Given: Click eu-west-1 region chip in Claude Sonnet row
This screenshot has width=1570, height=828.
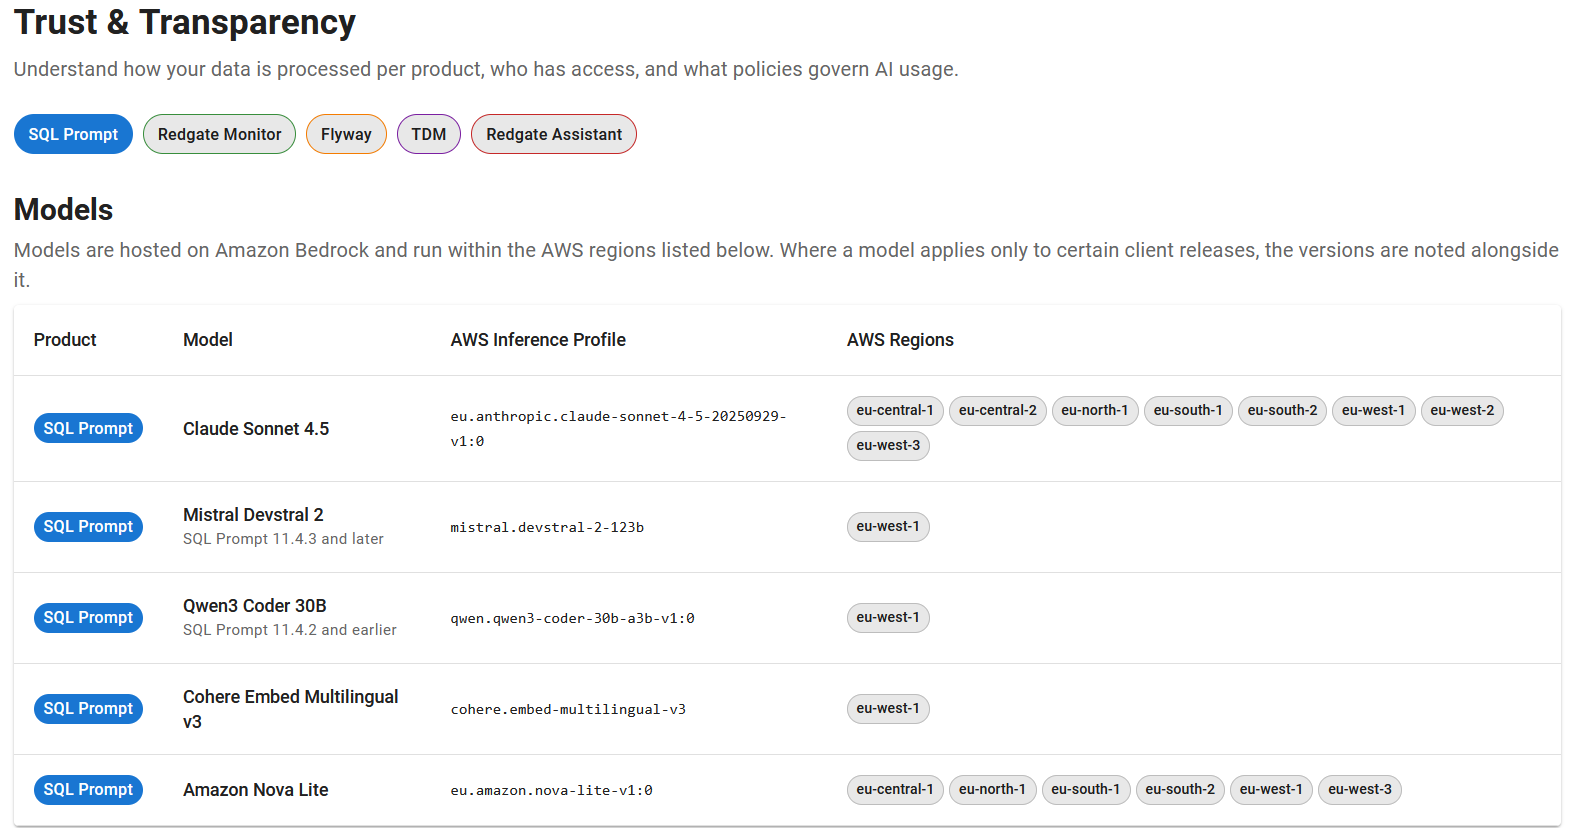Looking at the screenshot, I should (x=1373, y=411).
